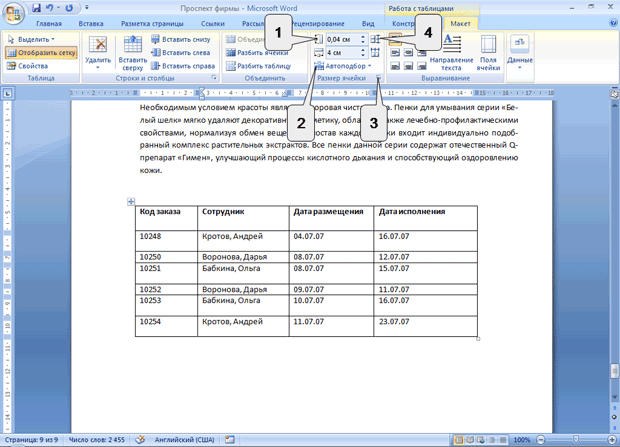This screenshot has width=620, height=447.
Task: Switch to Full Screen Reading view
Action: click(470, 440)
